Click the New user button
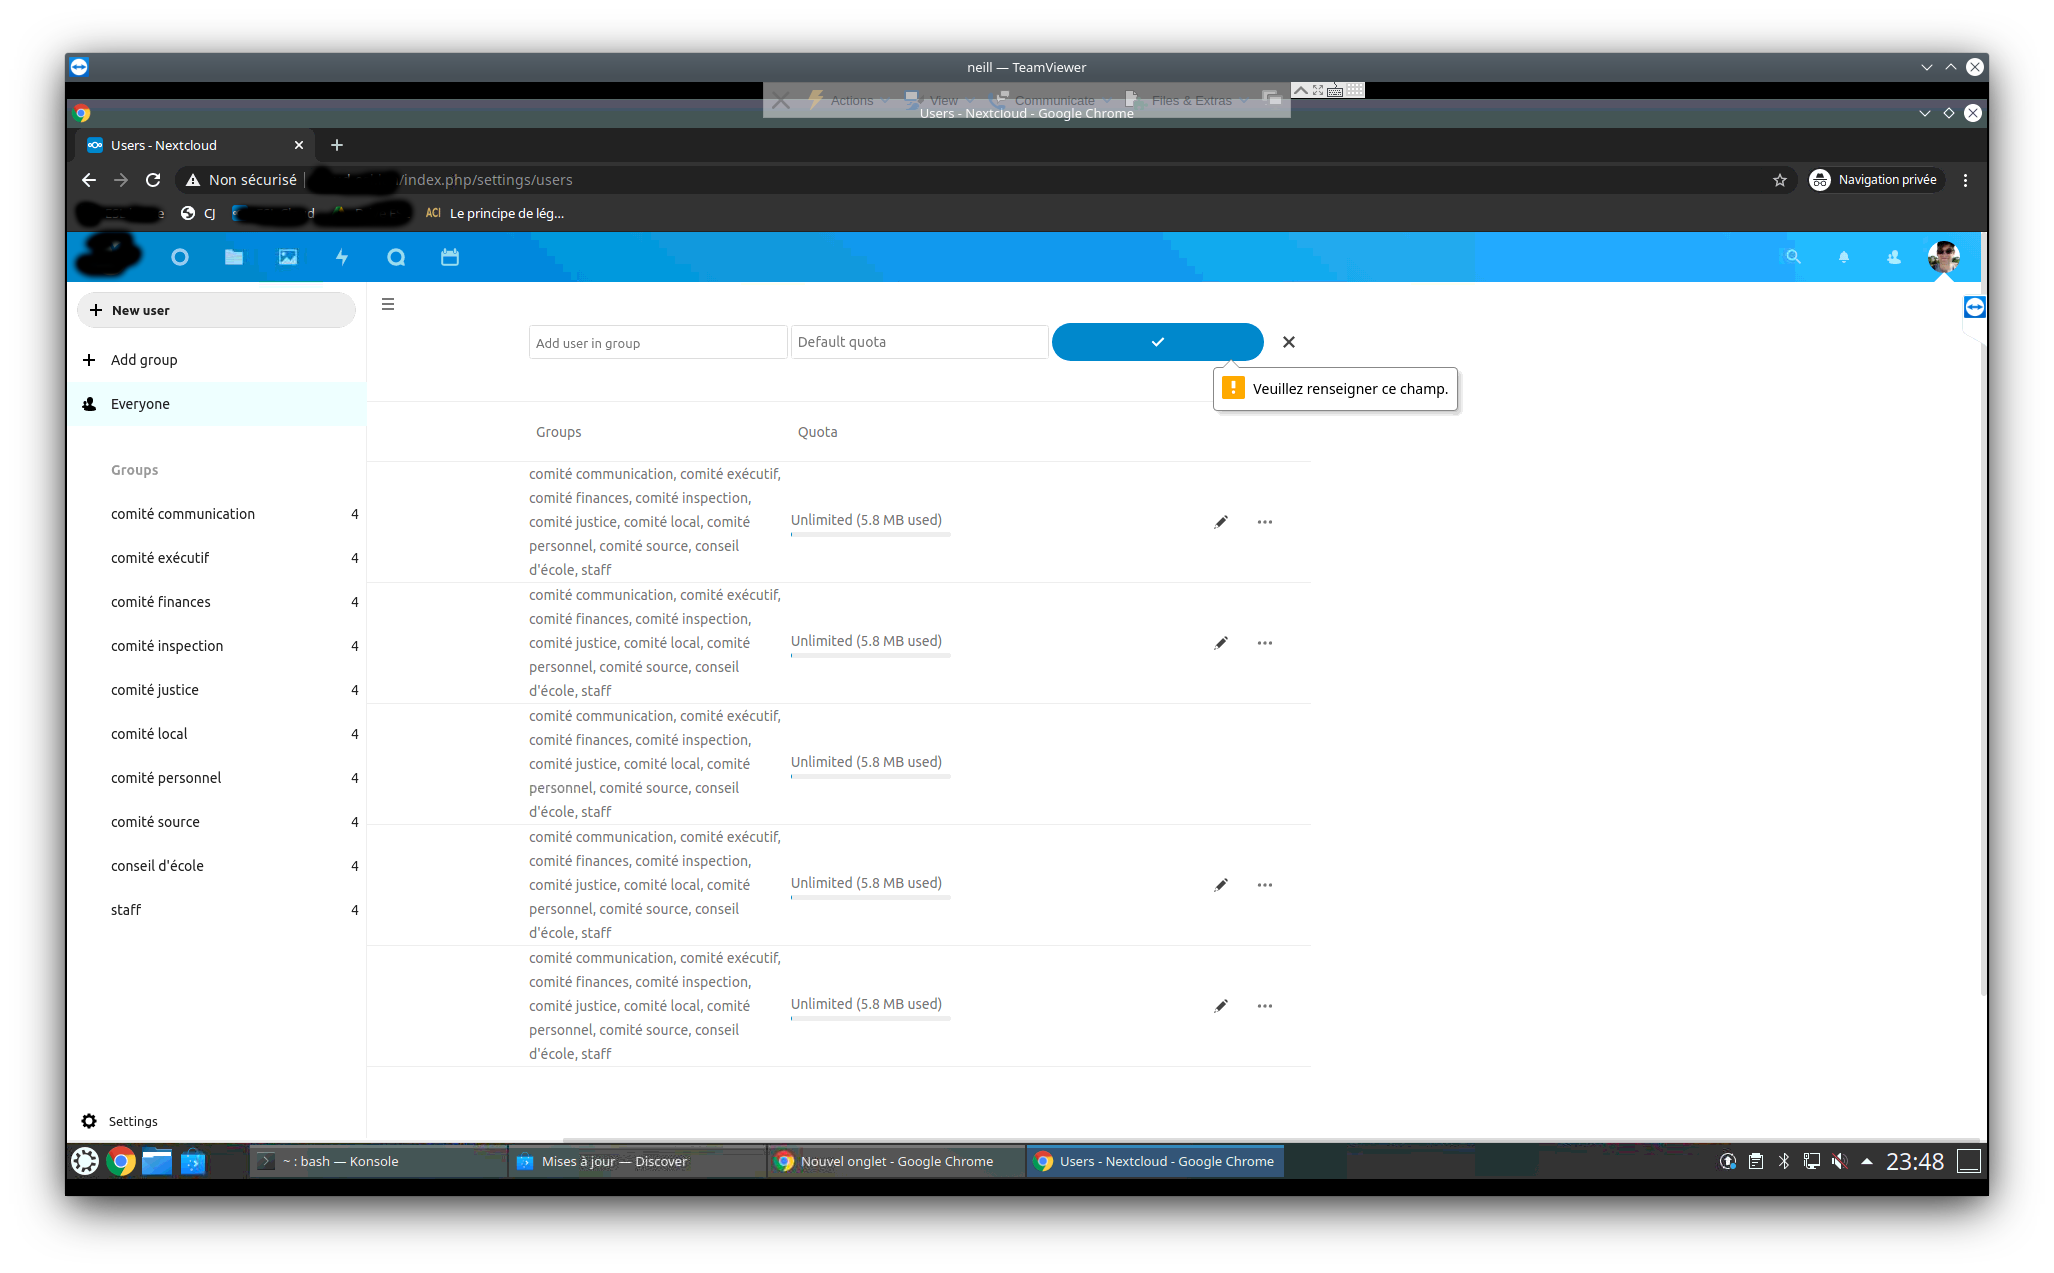2054x1273 pixels. (x=216, y=310)
